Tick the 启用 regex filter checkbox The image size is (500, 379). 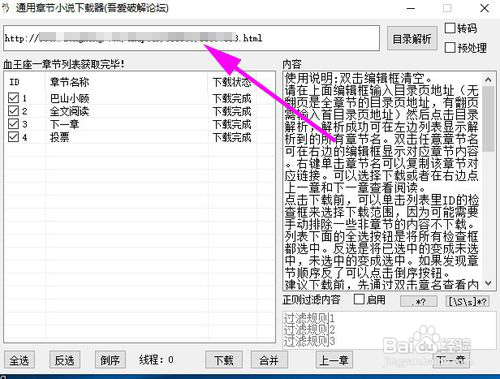(x=359, y=299)
